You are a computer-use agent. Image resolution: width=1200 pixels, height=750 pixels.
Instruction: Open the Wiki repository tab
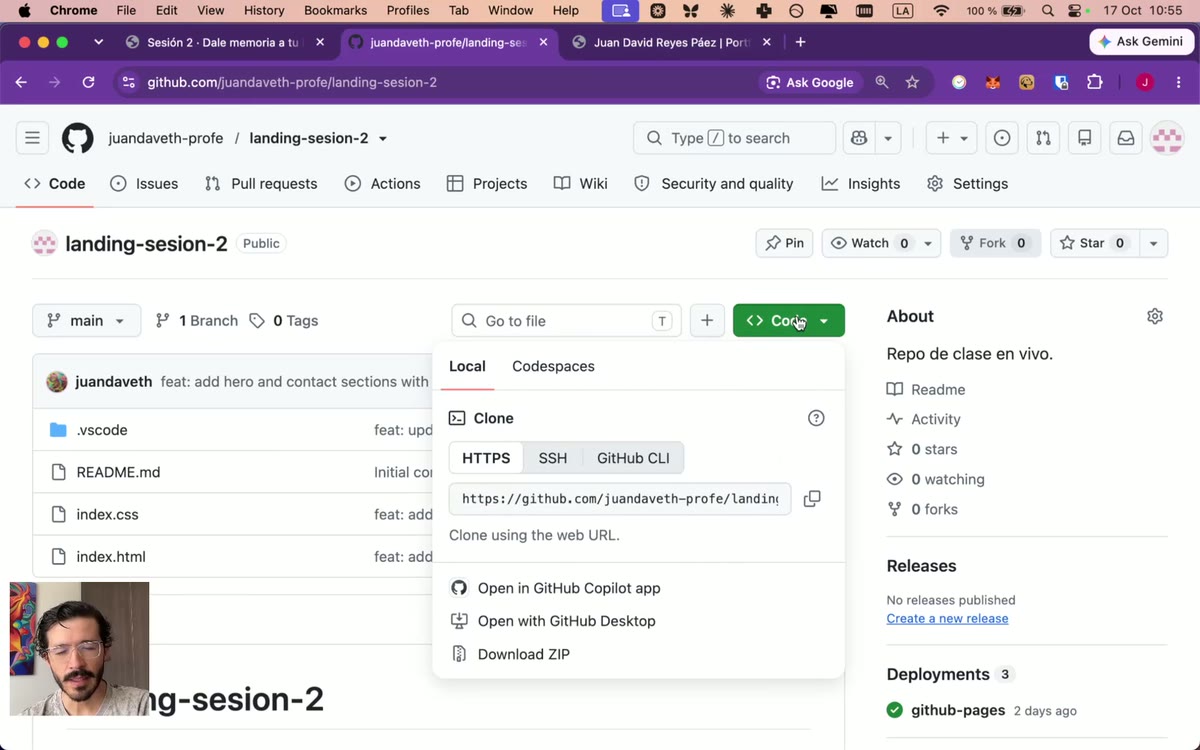pyautogui.click(x=581, y=184)
